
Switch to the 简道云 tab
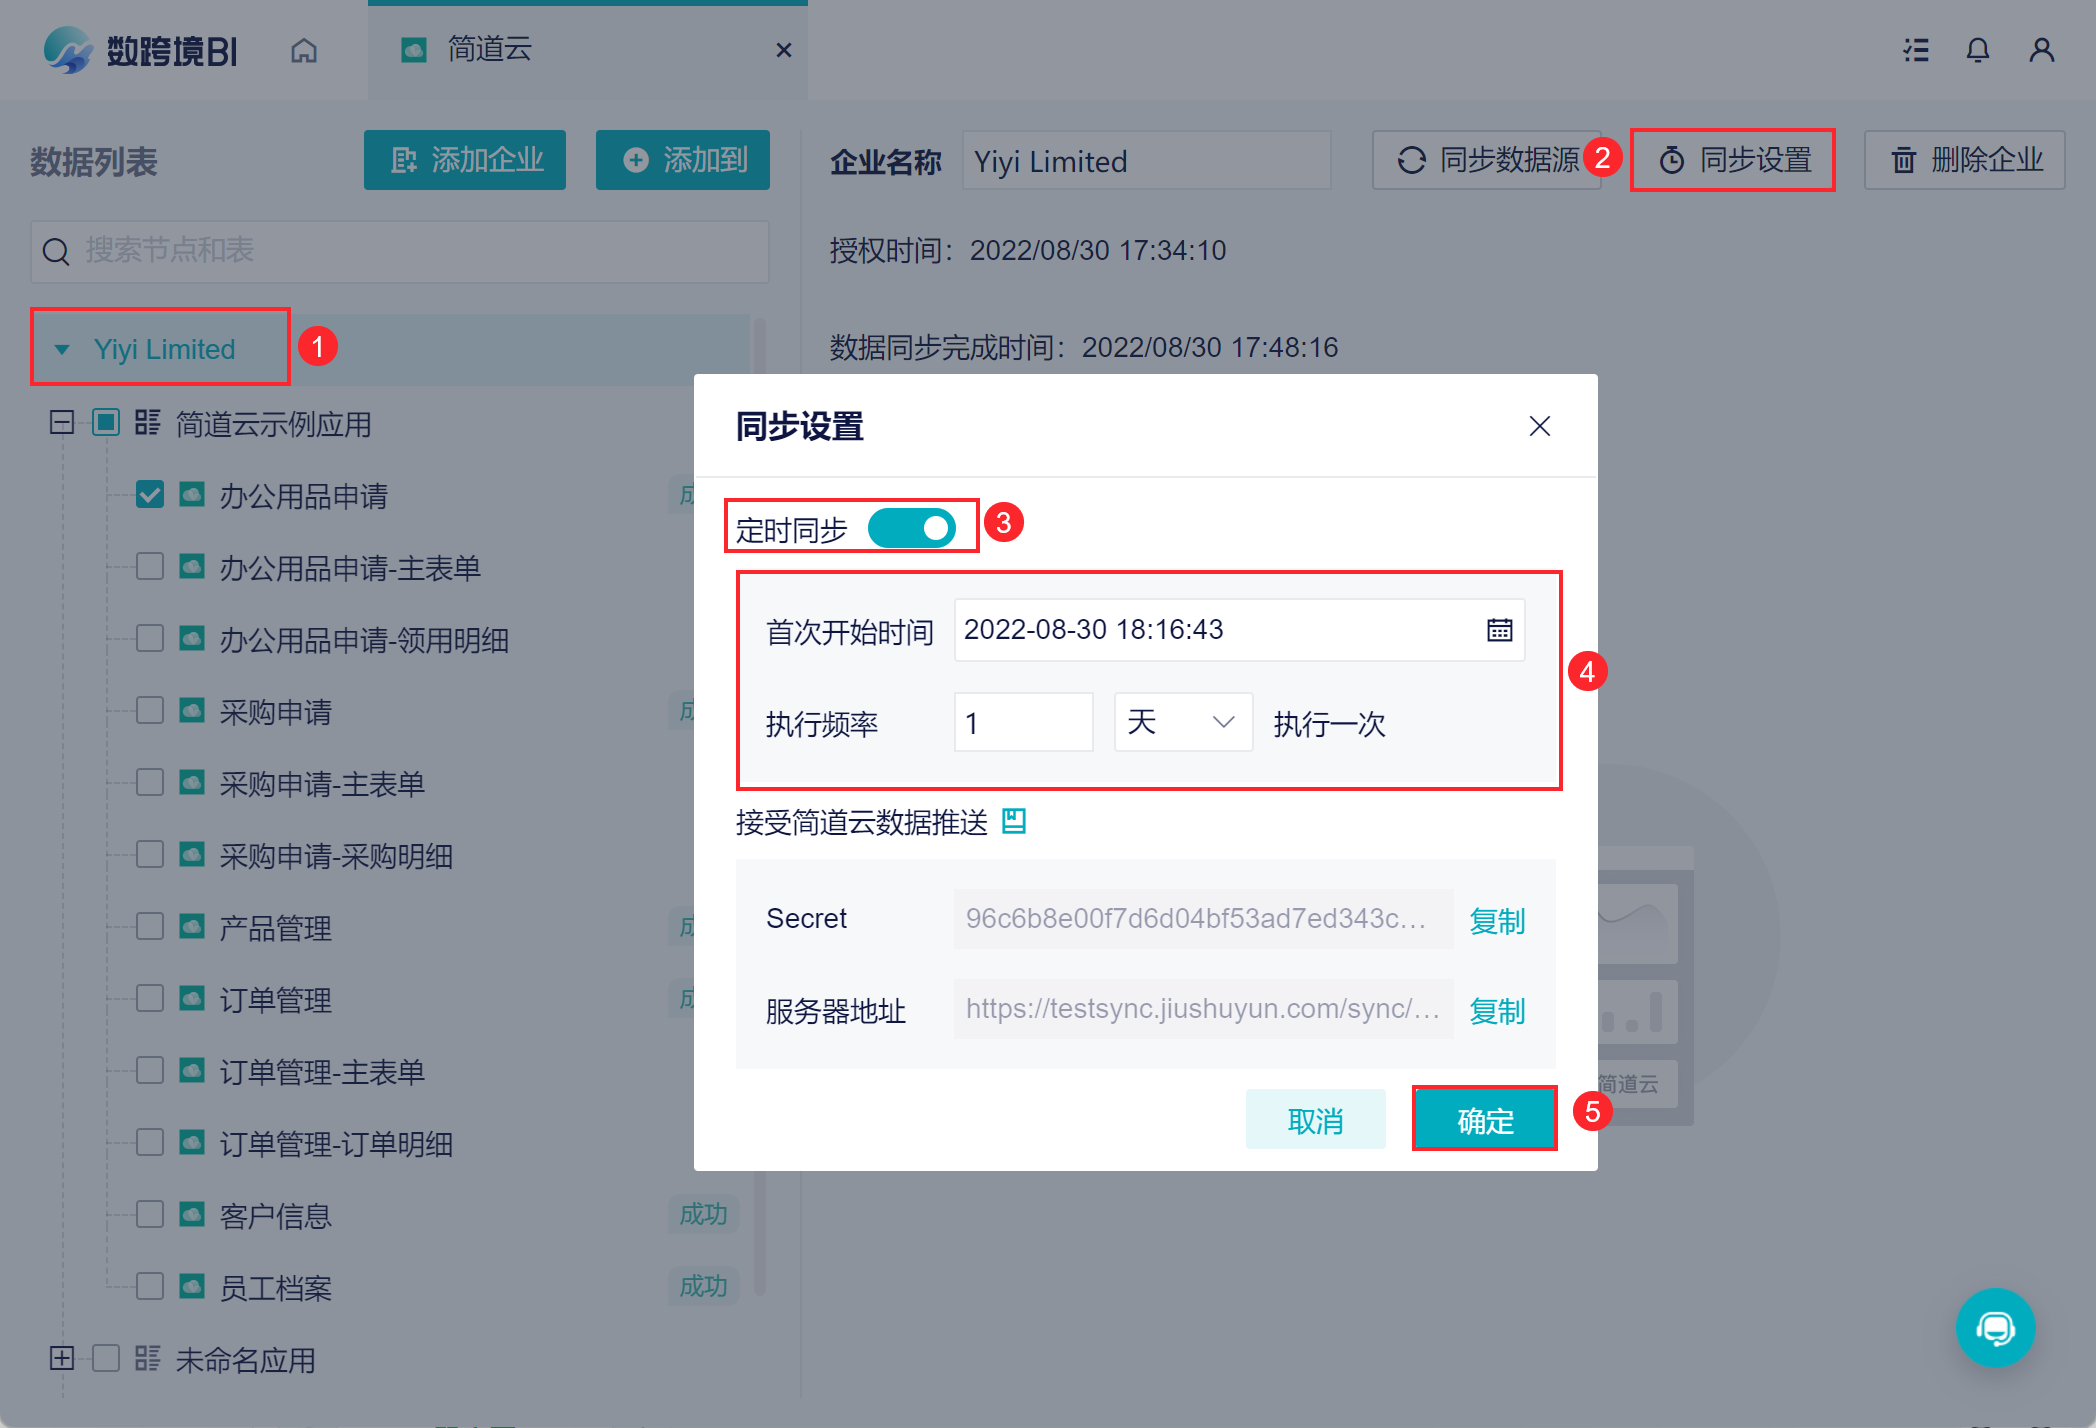[x=489, y=49]
